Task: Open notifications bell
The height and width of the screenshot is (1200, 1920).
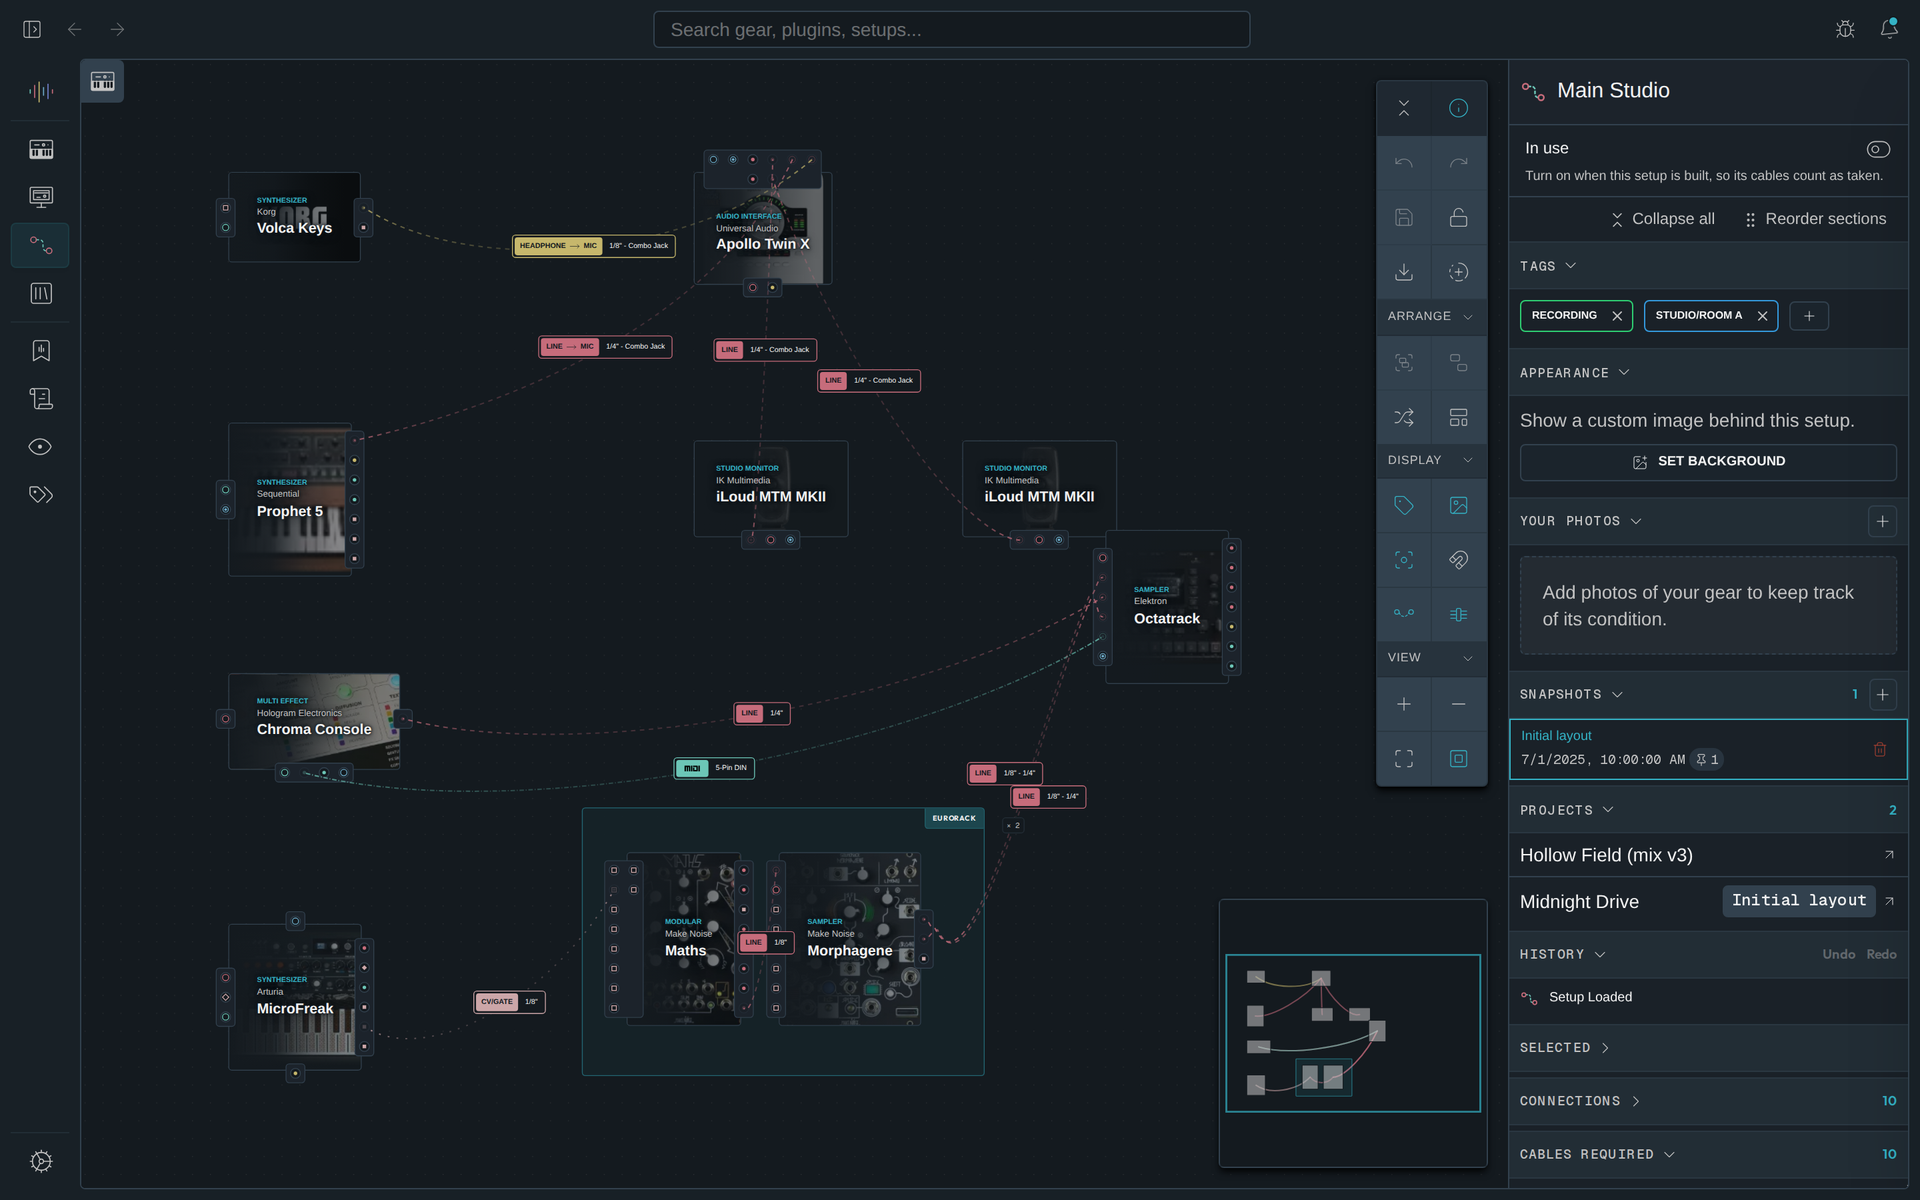Action: tap(1889, 29)
